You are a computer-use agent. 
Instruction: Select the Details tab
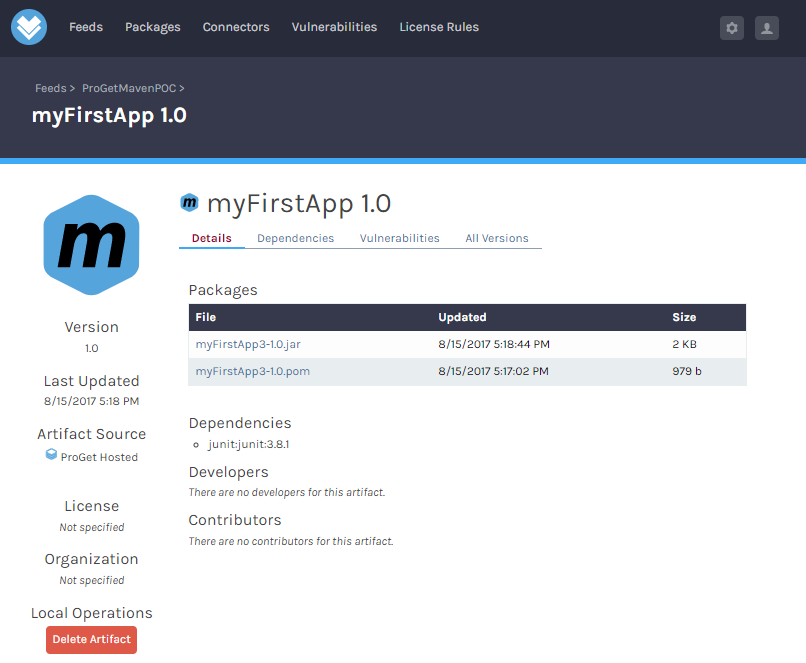click(x=211, y=238)
